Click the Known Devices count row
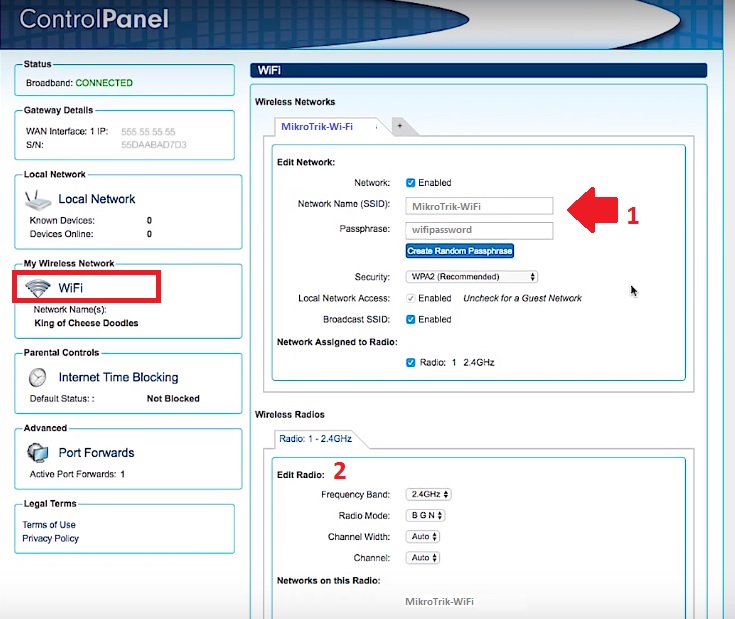The image size is (735, 619). pos(90,220)
